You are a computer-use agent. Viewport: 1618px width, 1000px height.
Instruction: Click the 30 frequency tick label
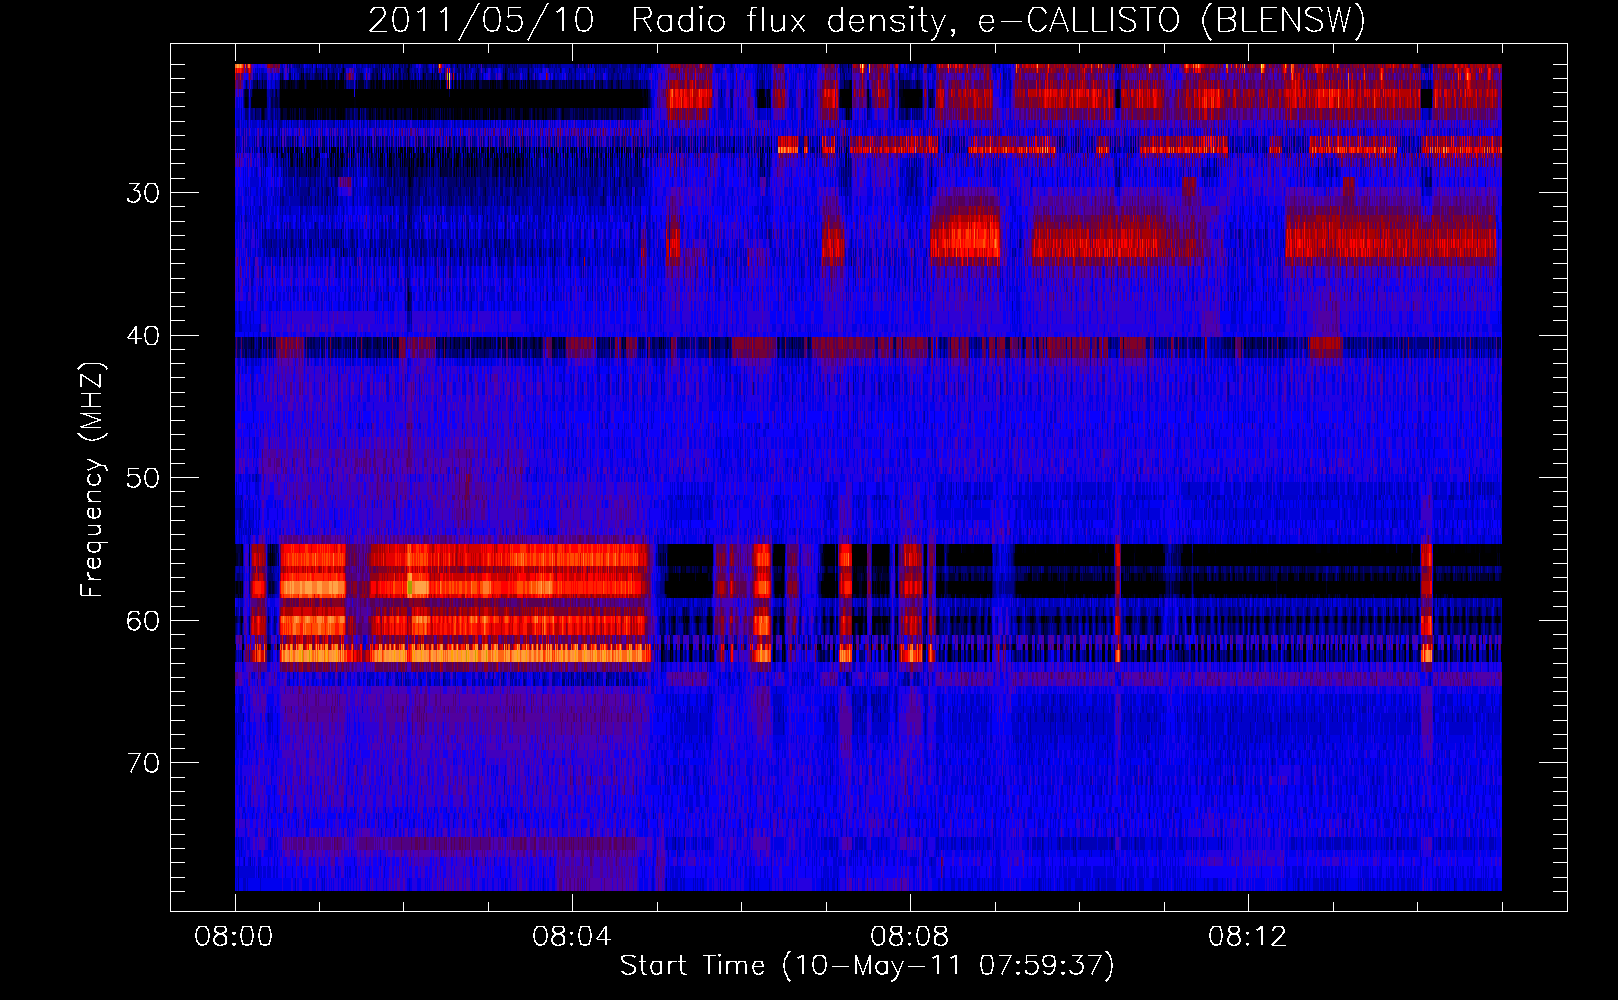[143, 193]
